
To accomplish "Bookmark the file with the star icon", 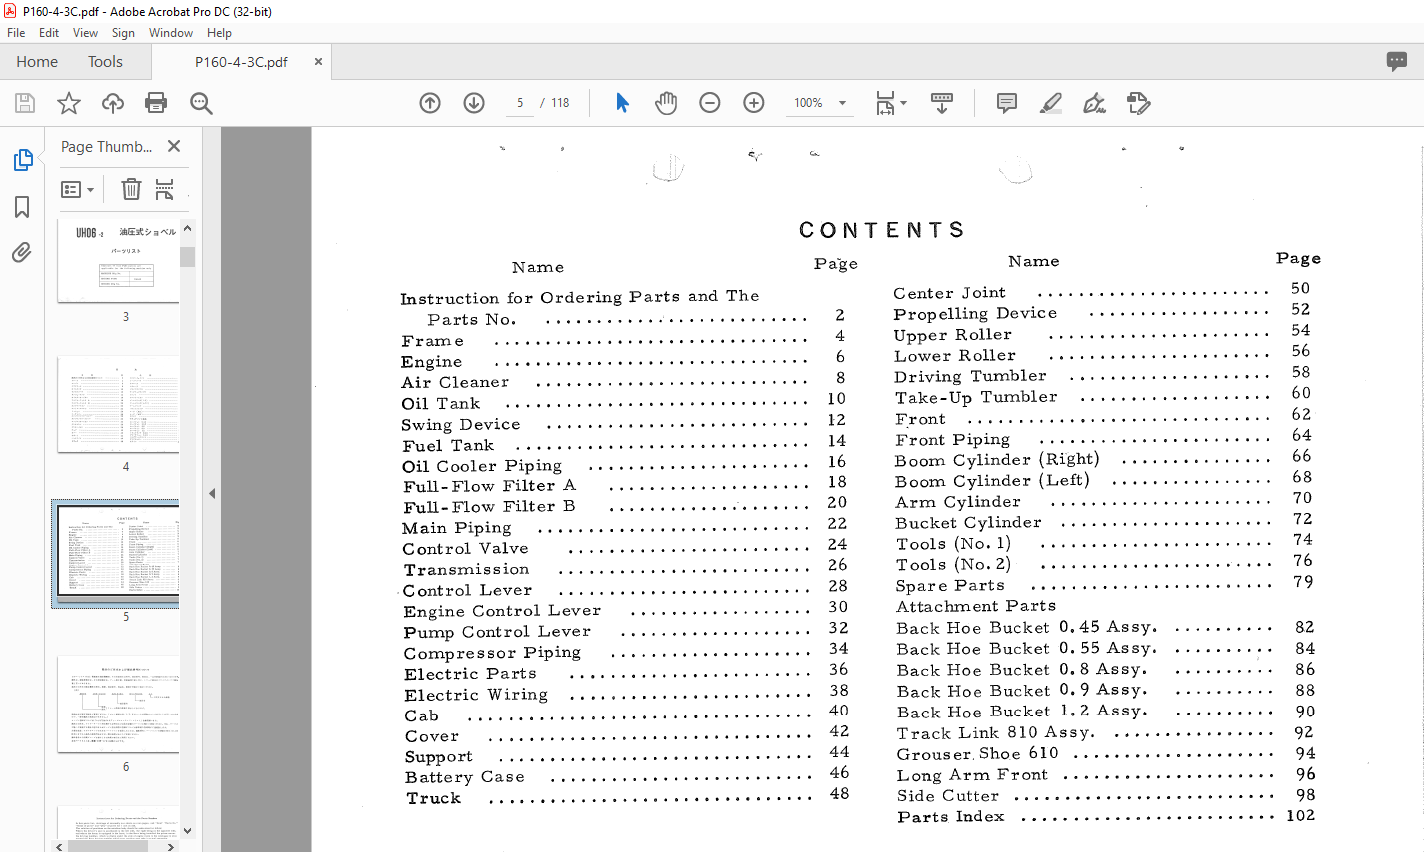I will [69, 103].
